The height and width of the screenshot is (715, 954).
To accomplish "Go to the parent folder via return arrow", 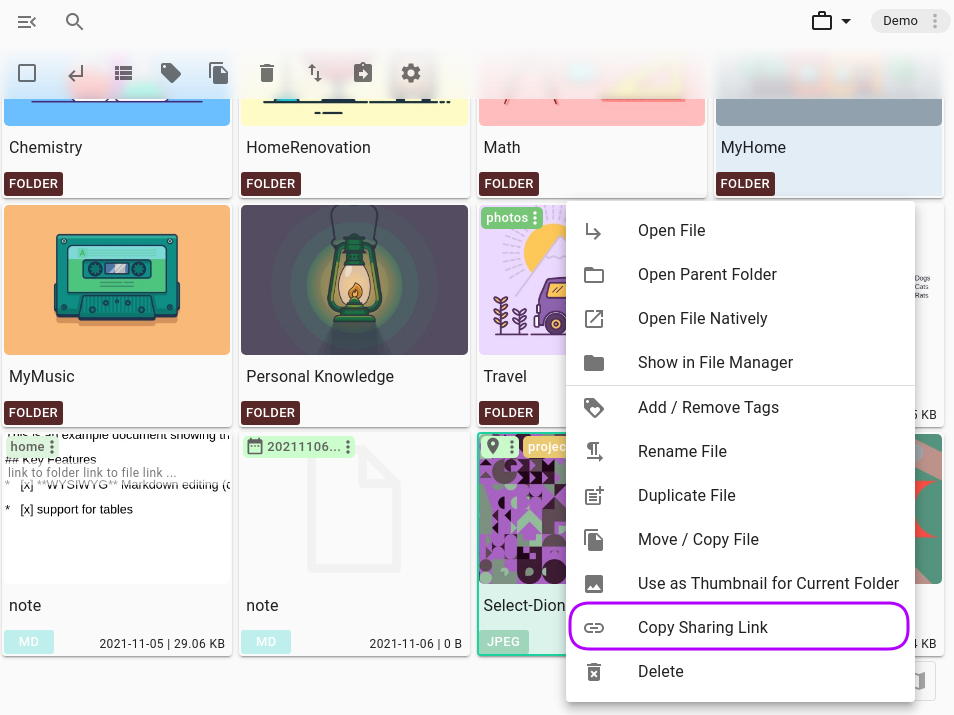I will [75, 74].
